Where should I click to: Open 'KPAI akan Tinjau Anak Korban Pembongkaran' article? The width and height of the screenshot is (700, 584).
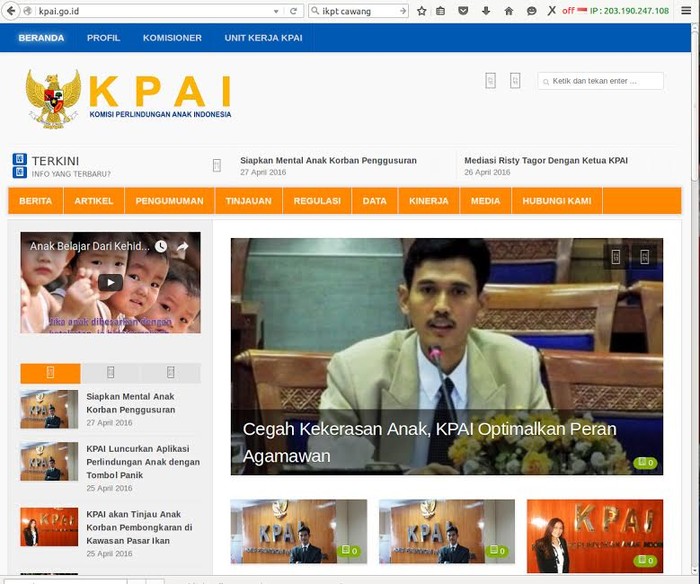pos(139,527)
